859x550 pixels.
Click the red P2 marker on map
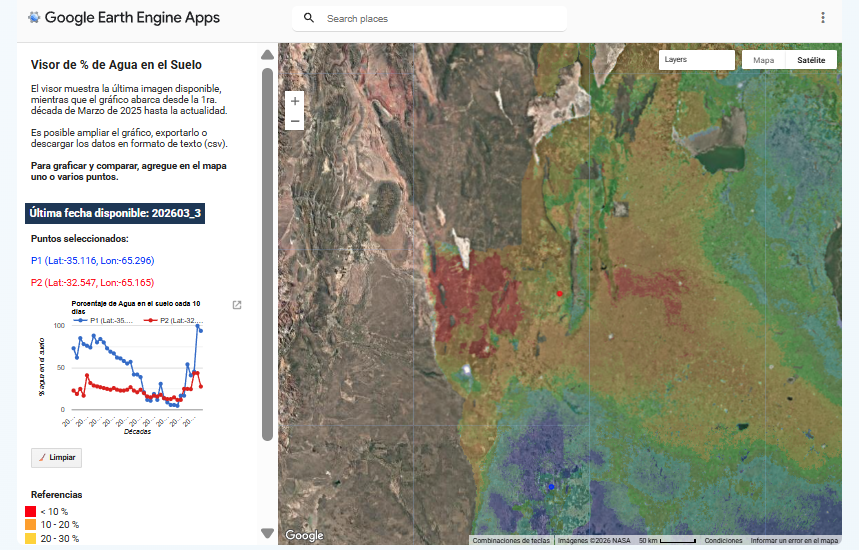(559, 294)
